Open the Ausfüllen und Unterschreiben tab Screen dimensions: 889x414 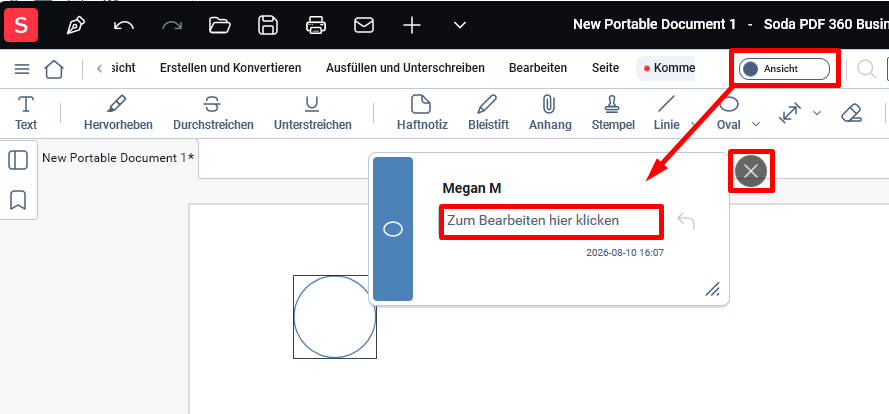pyautogui.click(x=405, y=68)
